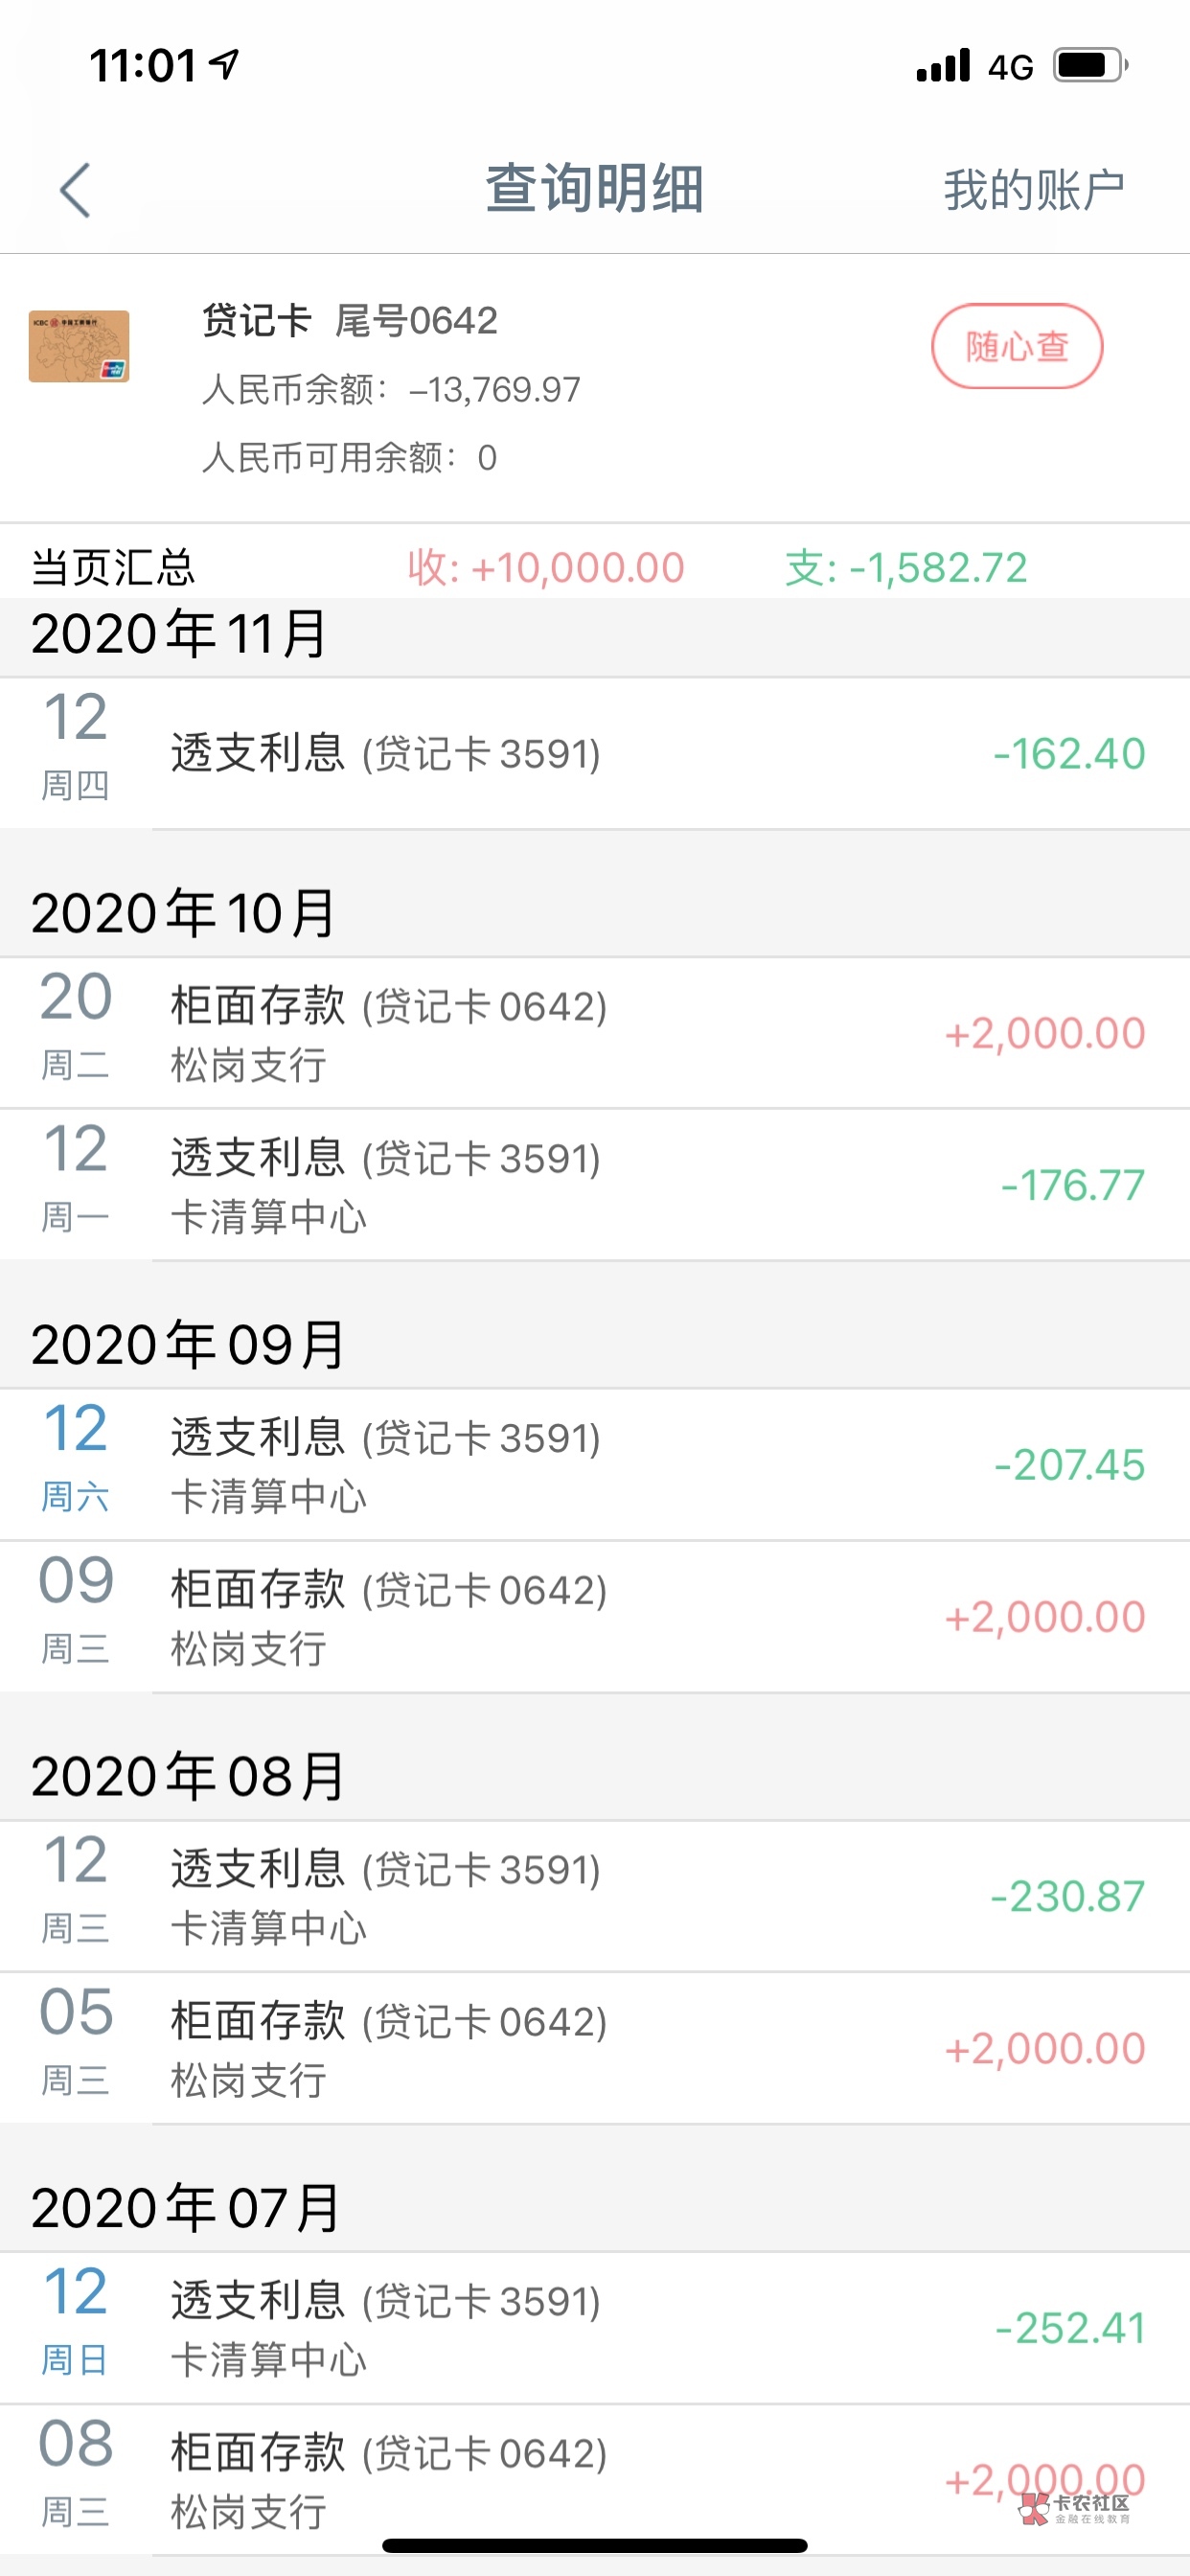Select the September 09 柜面存款 deposit

pos(595,1617)
